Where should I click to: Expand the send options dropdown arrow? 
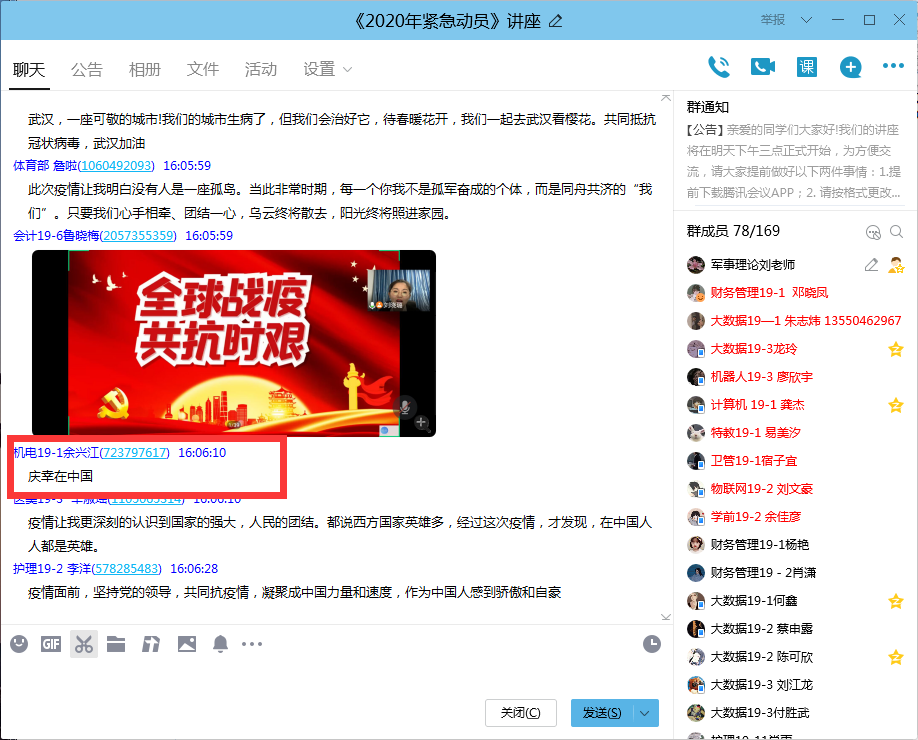tap(646, 713)
